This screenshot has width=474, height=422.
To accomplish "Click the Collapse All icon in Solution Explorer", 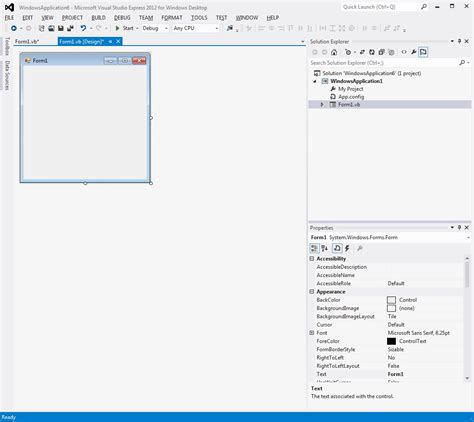I will pos(382,52).
